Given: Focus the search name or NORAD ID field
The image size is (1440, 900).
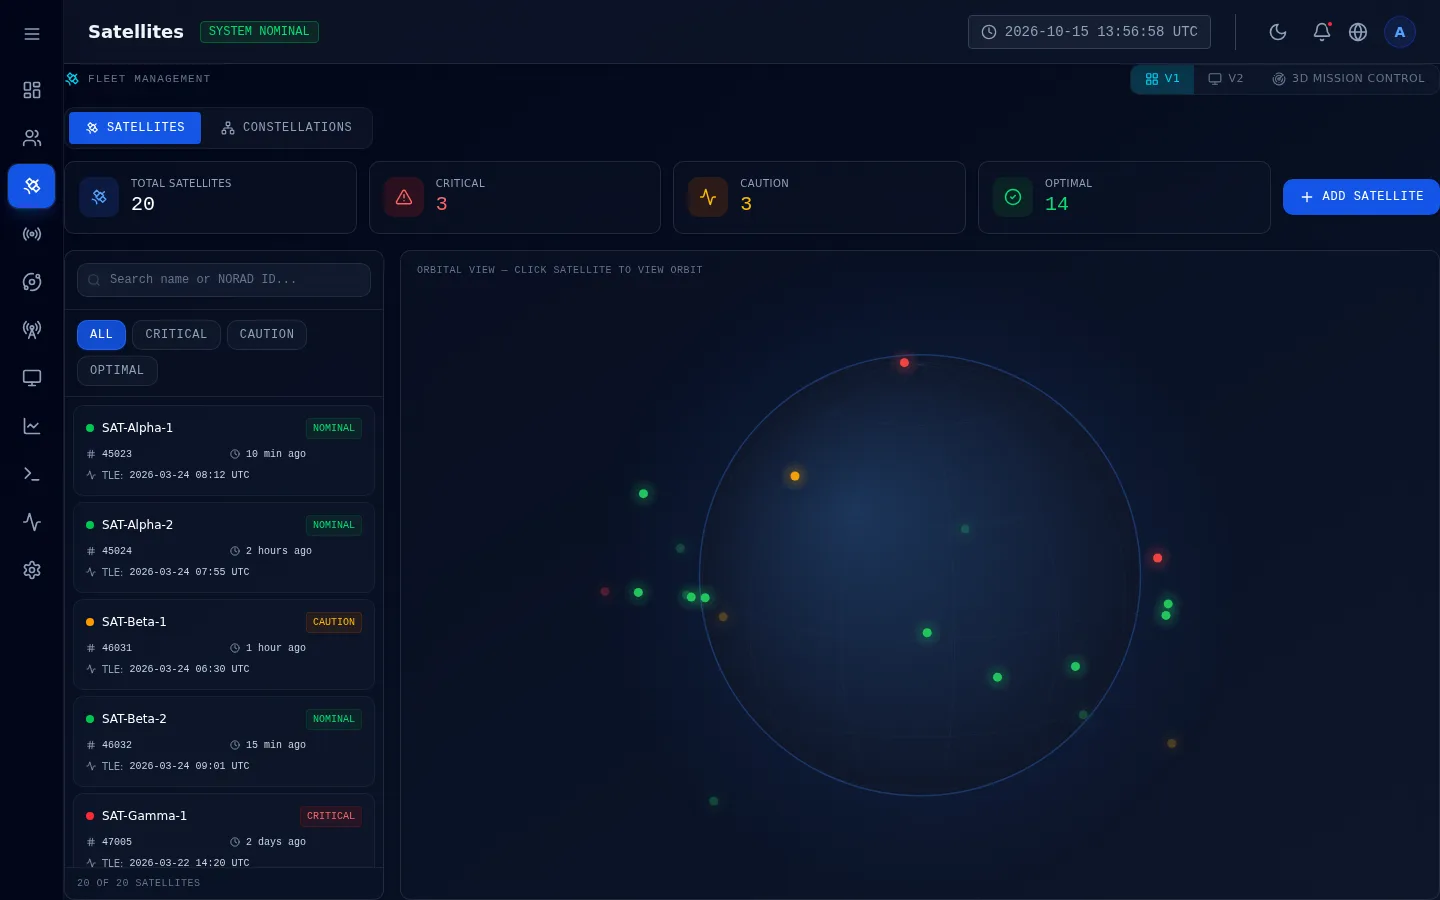Looking at the screenshot, I should 224,280.
